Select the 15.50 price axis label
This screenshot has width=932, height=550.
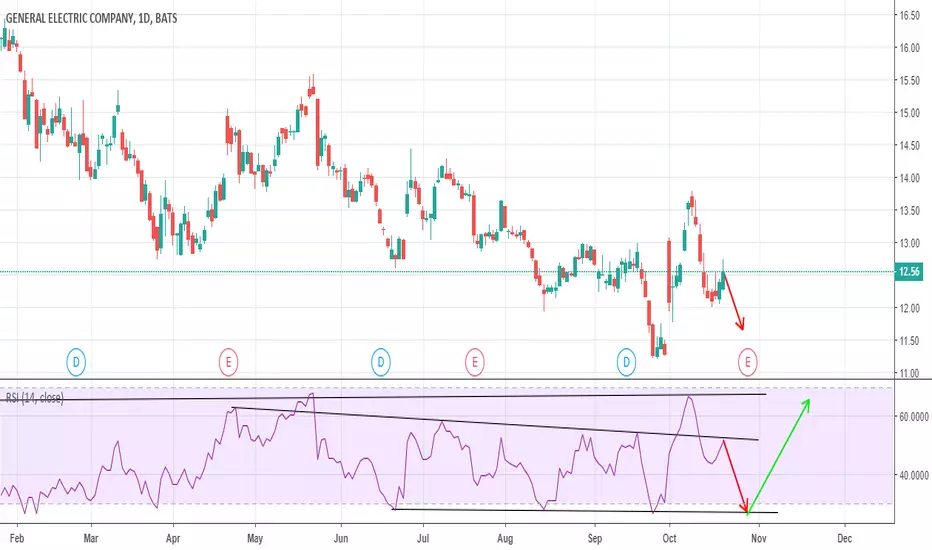(x=909, y=80)
